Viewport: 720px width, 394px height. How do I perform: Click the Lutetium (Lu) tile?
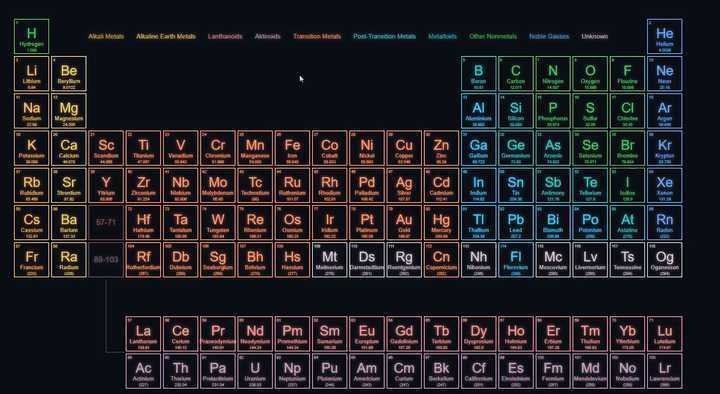[664, 334]
